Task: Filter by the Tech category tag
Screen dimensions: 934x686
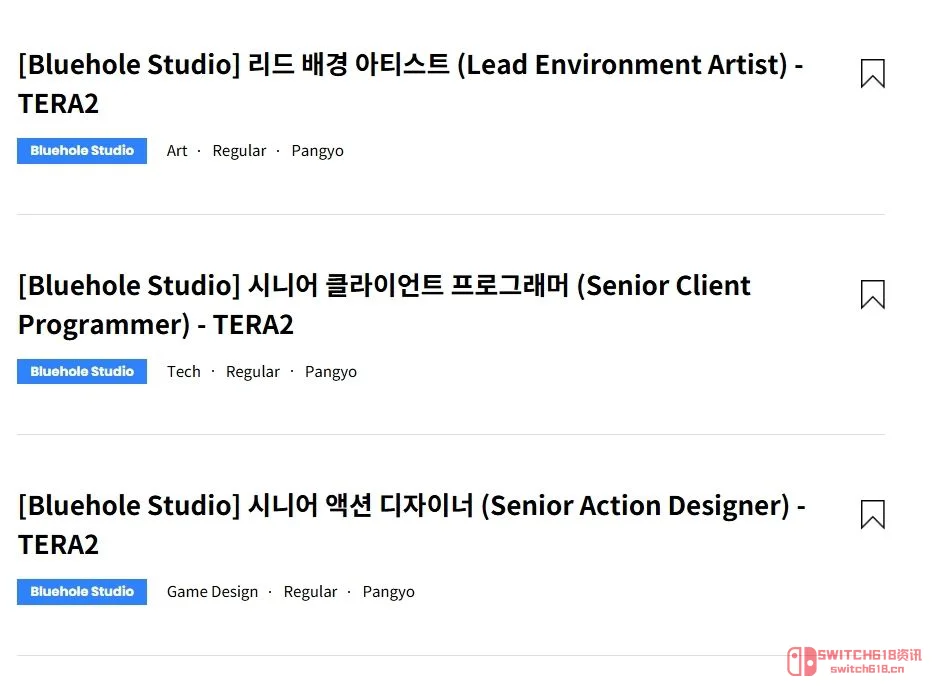Action: 184,371
